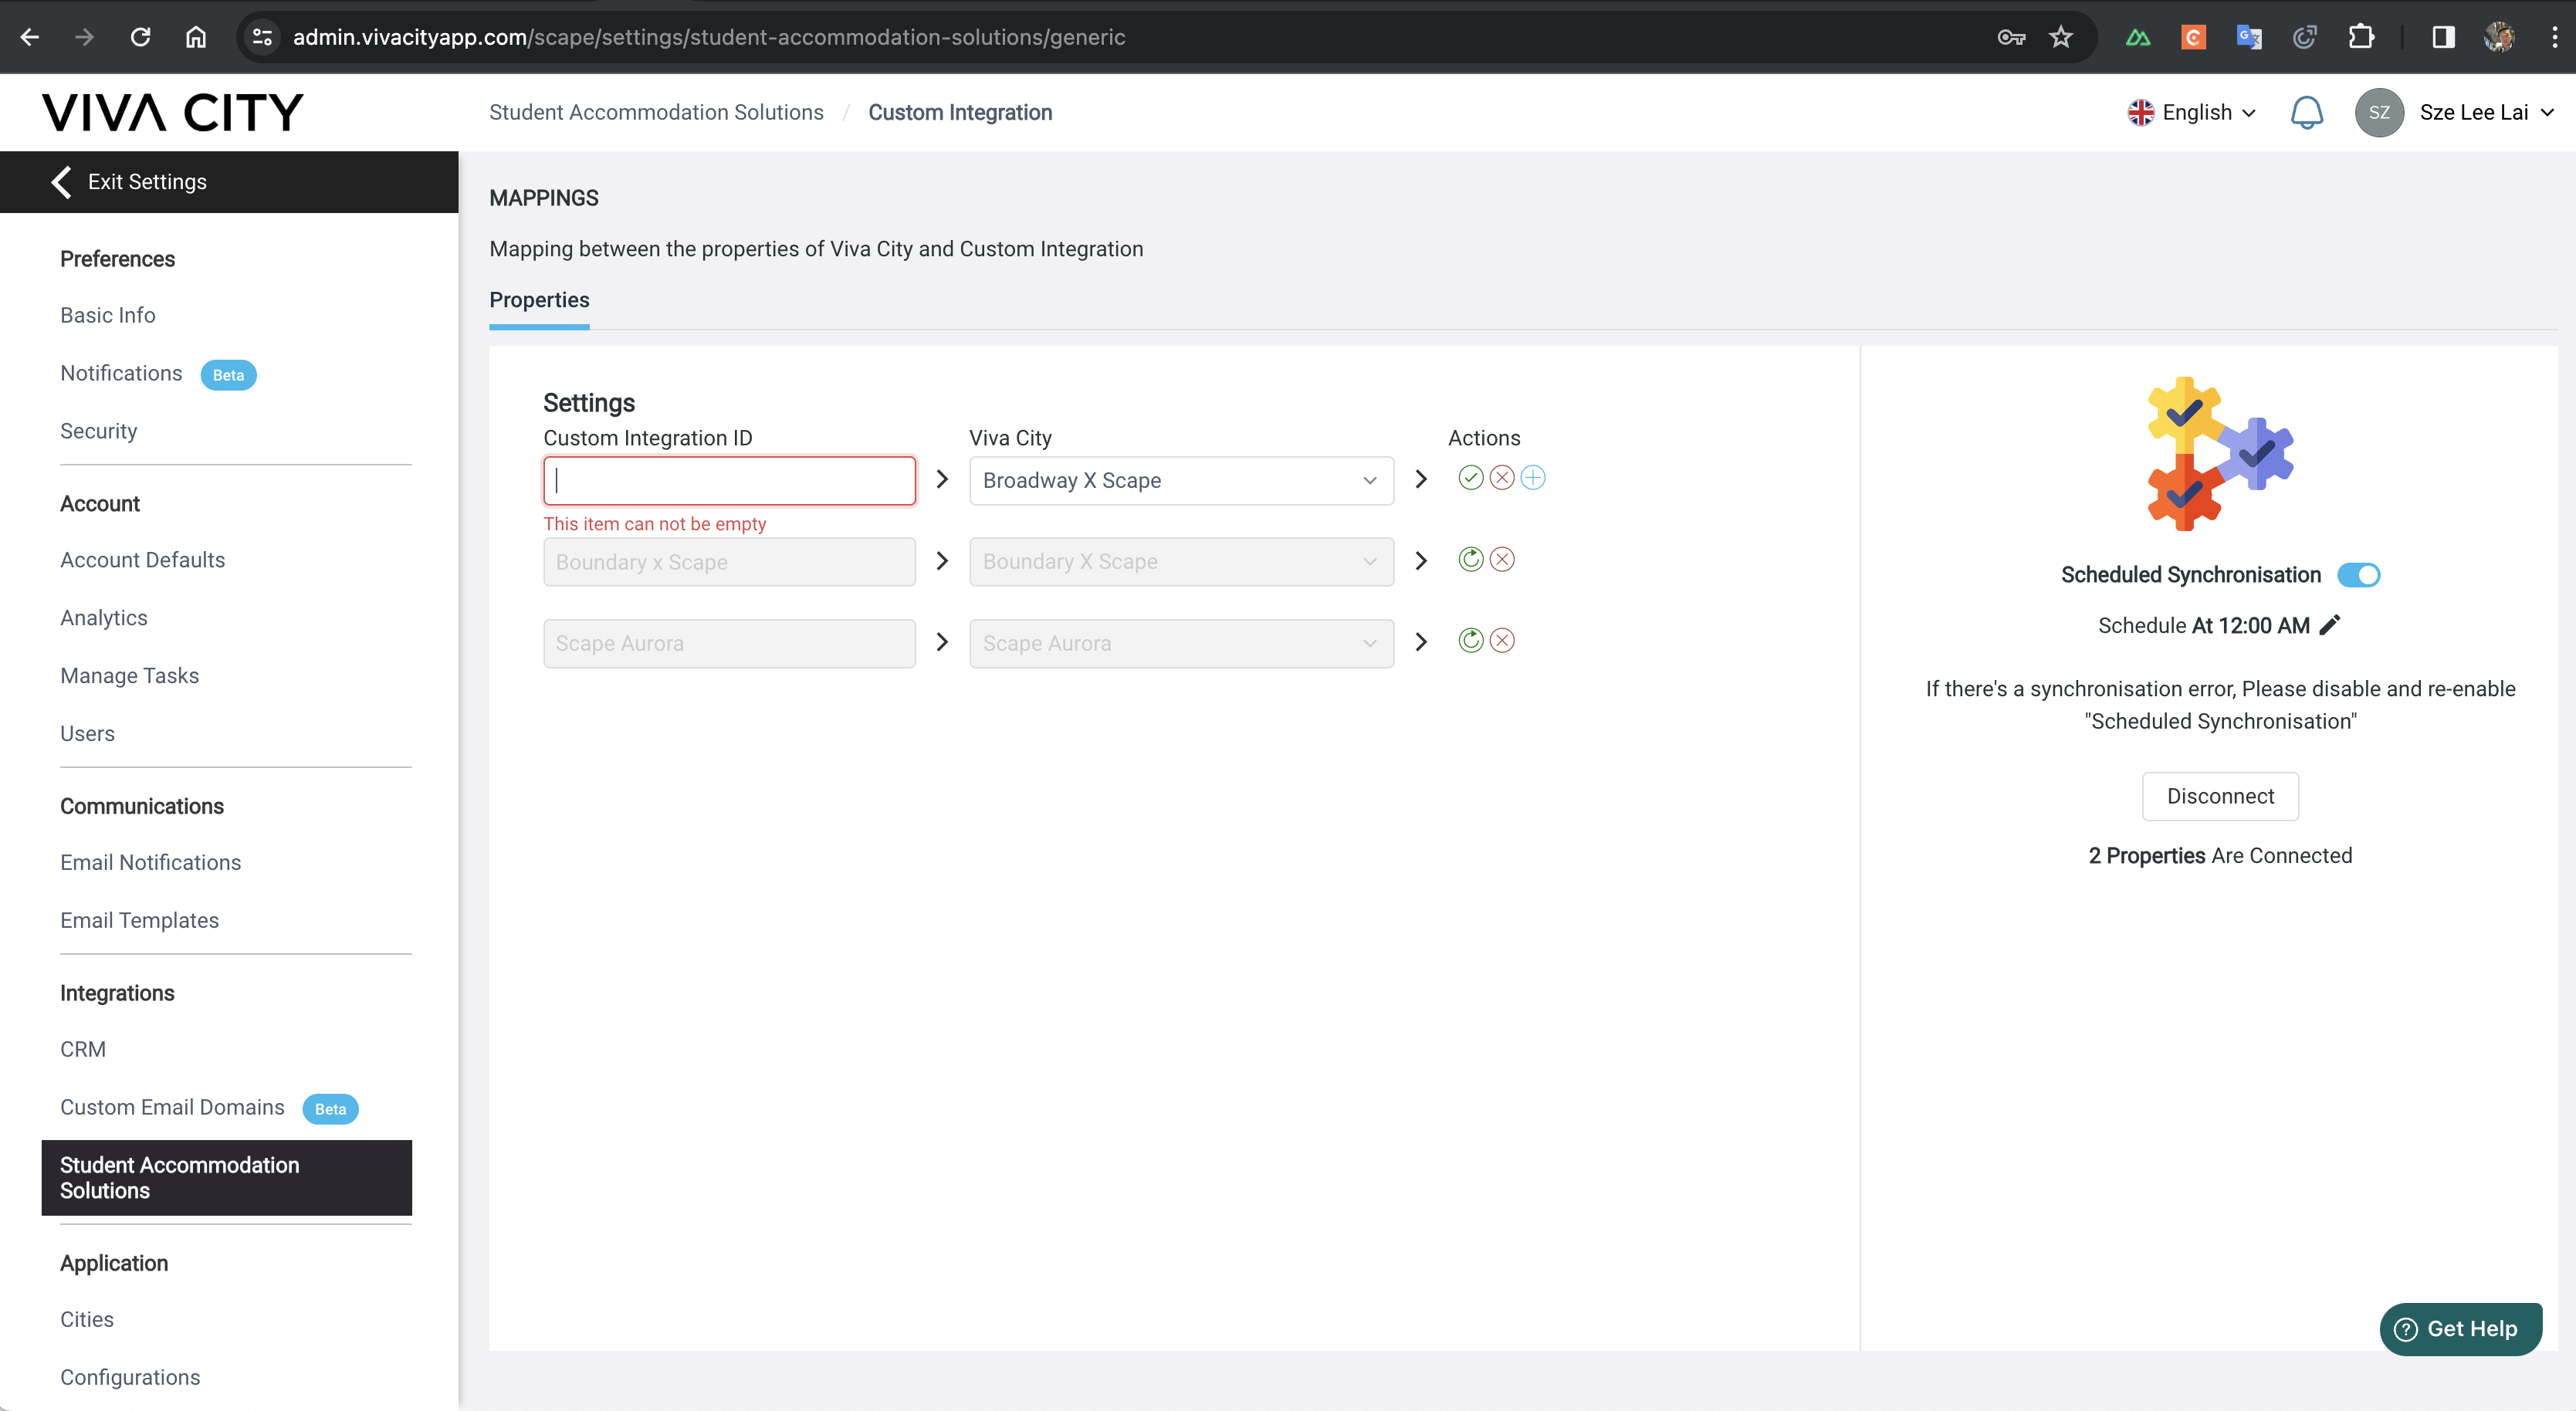Bookmark this page with the star icon
2576x1411 pixels.
[2061, 37]
